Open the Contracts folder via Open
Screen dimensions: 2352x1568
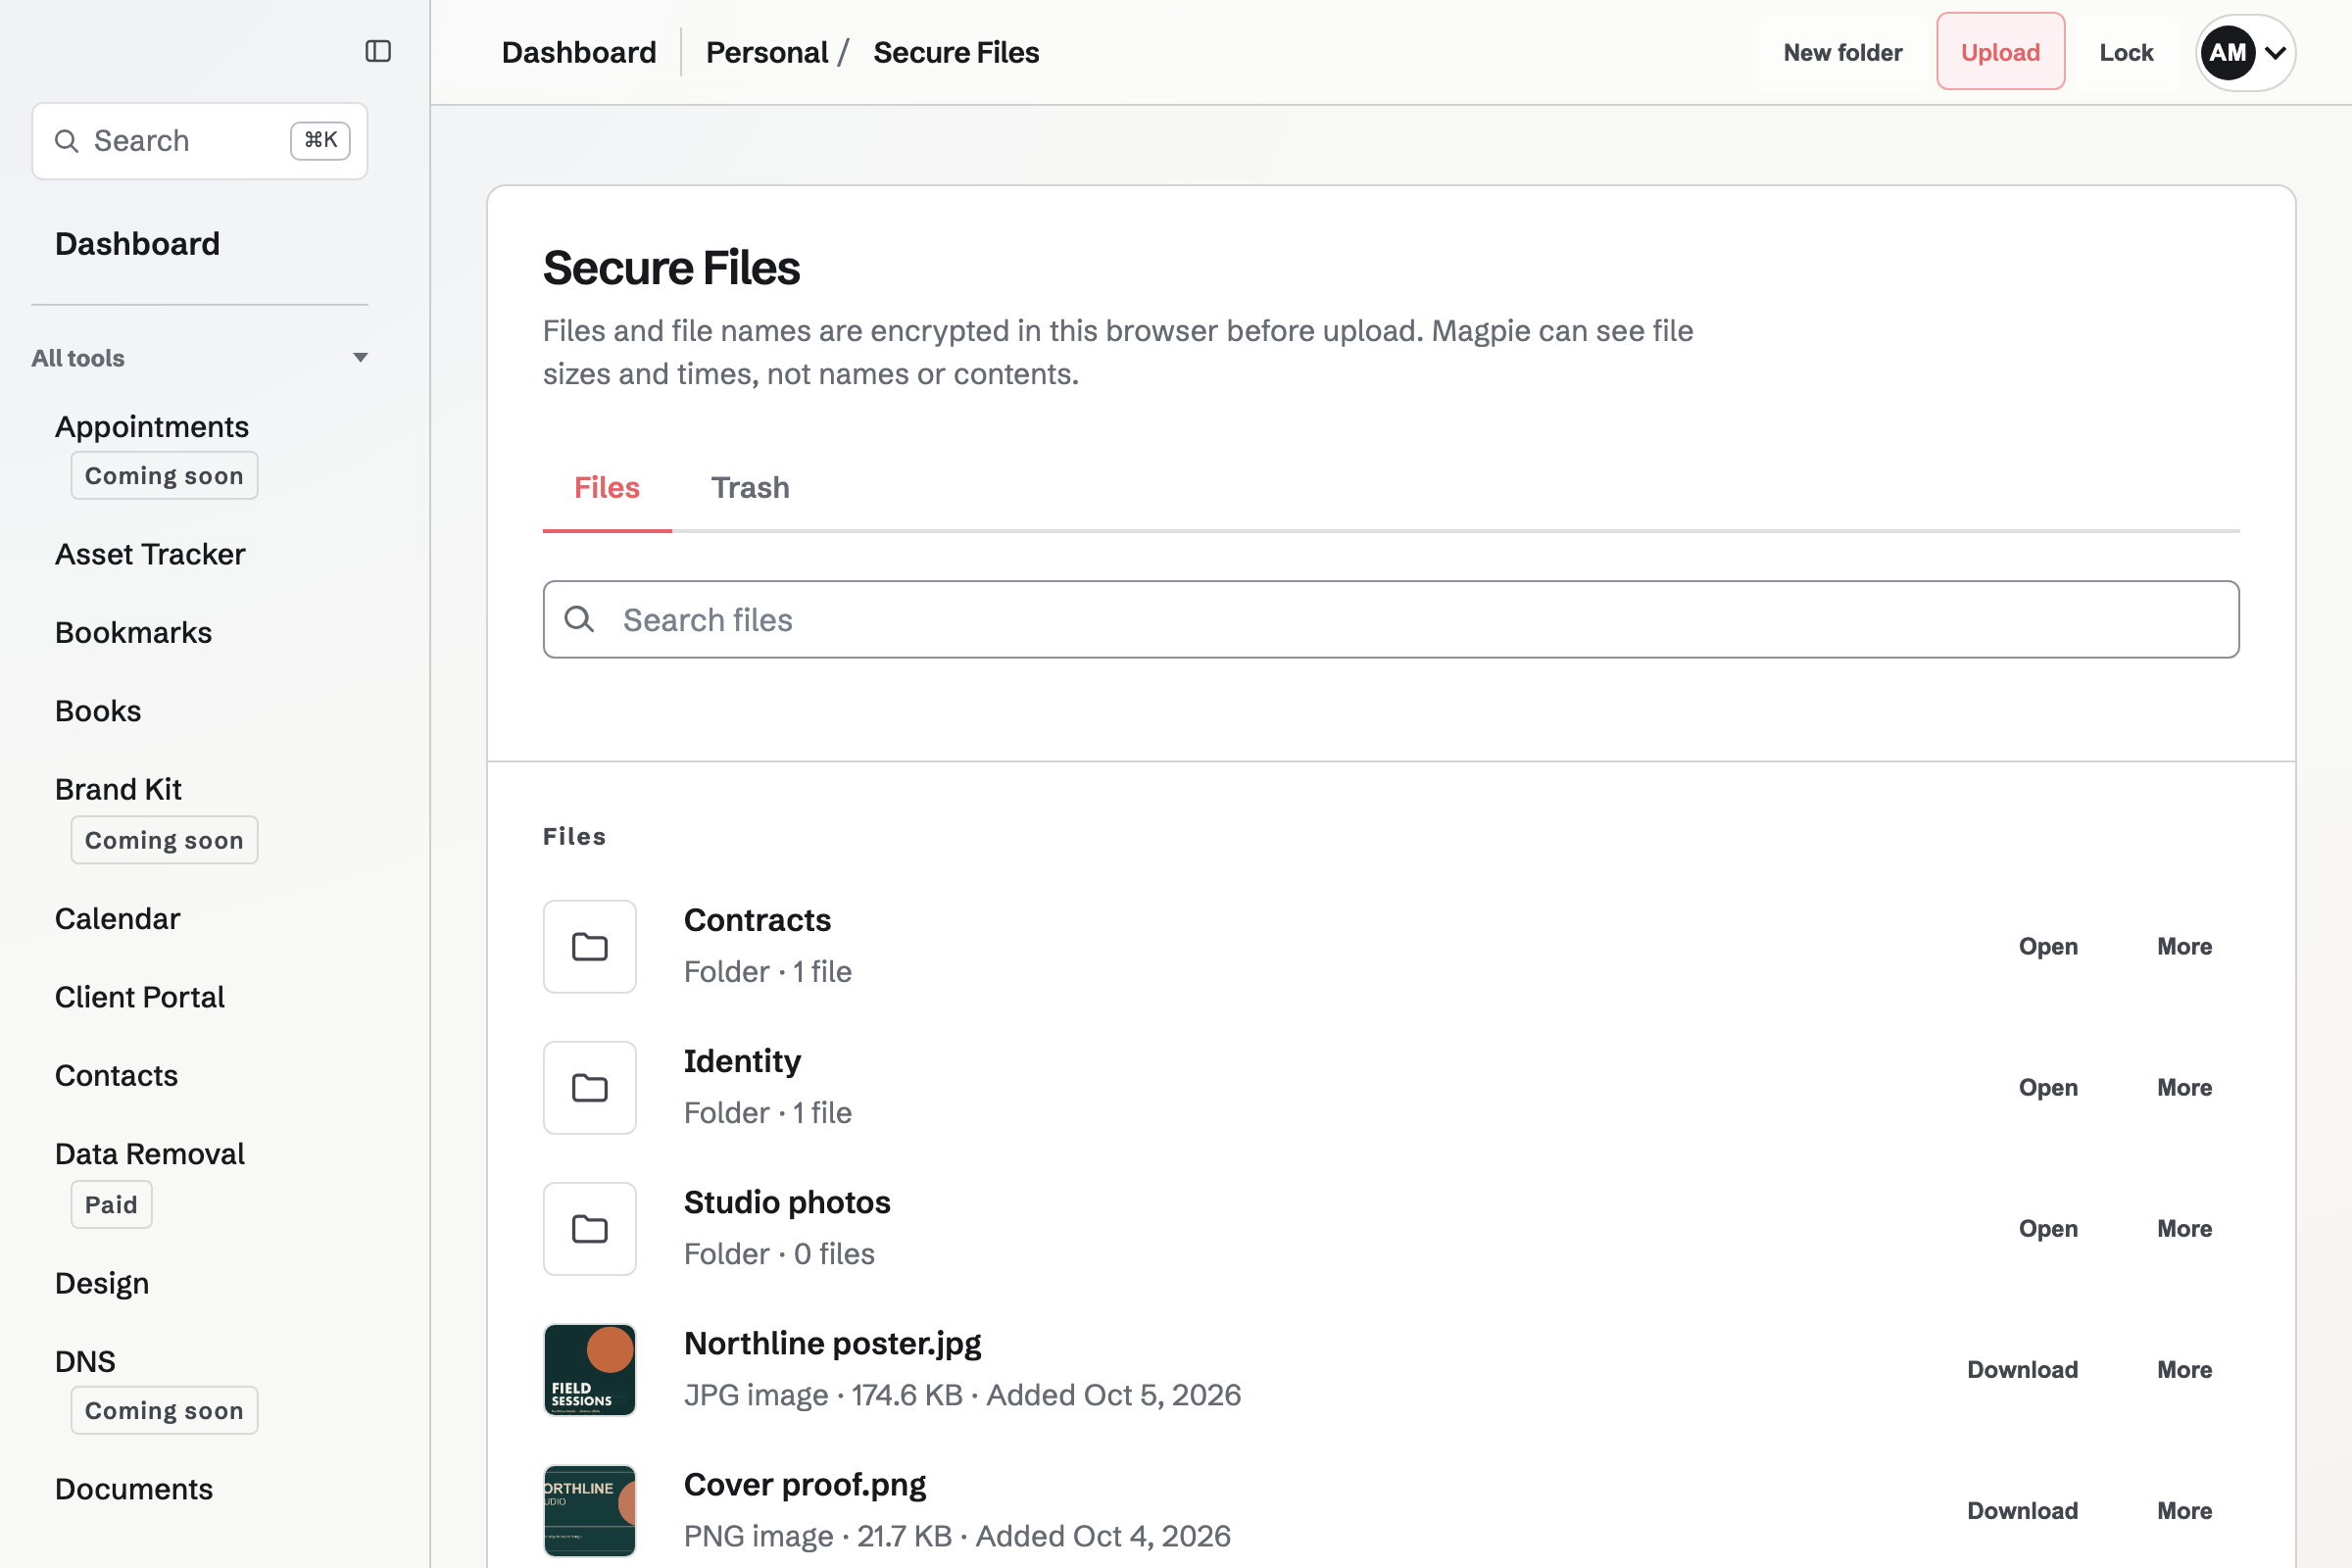(x=2048, y=946)
